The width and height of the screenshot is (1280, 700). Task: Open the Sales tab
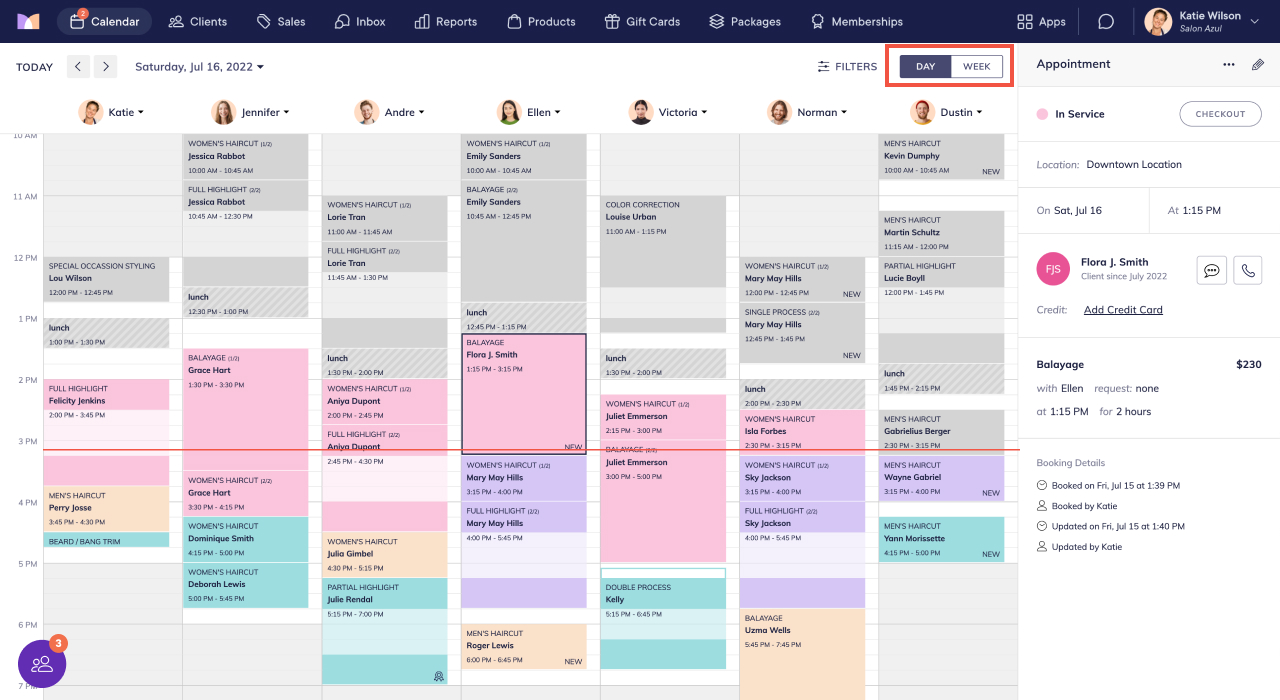pos(281,21)
